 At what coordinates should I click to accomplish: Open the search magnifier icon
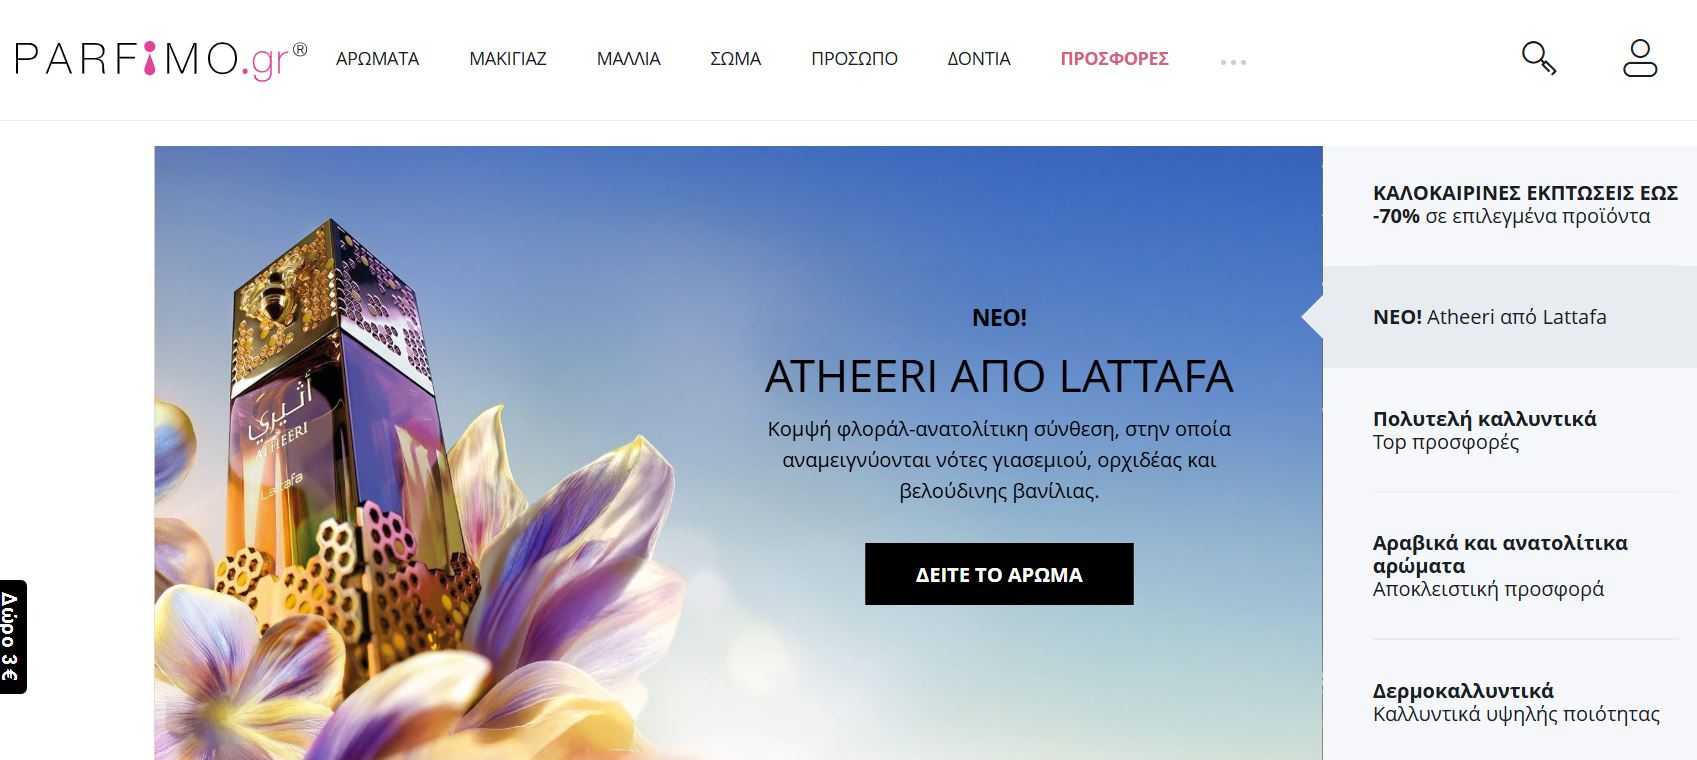pyautogui.click(x=1538, y=58)
